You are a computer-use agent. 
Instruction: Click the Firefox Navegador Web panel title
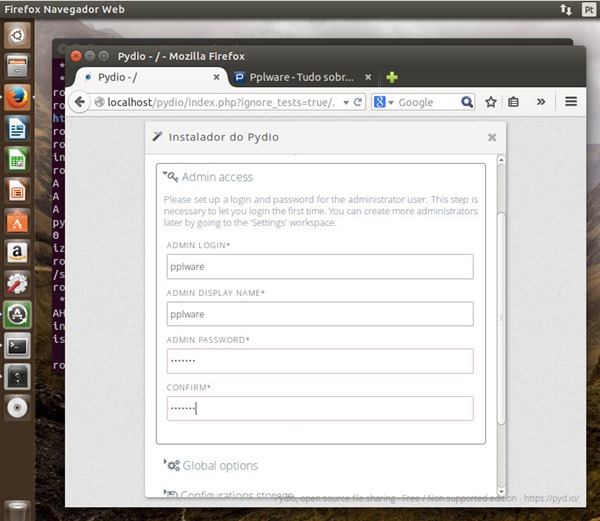(x=64, y=9)
